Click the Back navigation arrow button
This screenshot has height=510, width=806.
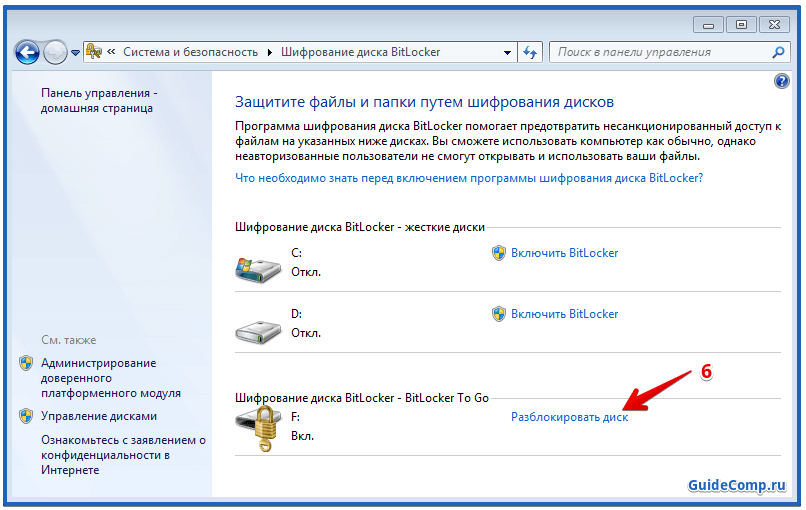(x=28, y=52)
